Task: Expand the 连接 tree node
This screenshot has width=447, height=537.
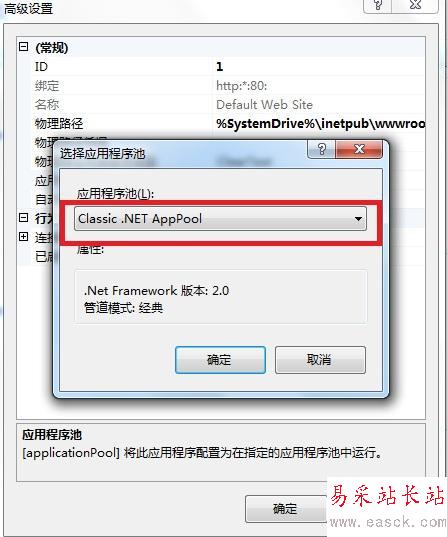Action: pyautogui.click(x=23, y=237)
